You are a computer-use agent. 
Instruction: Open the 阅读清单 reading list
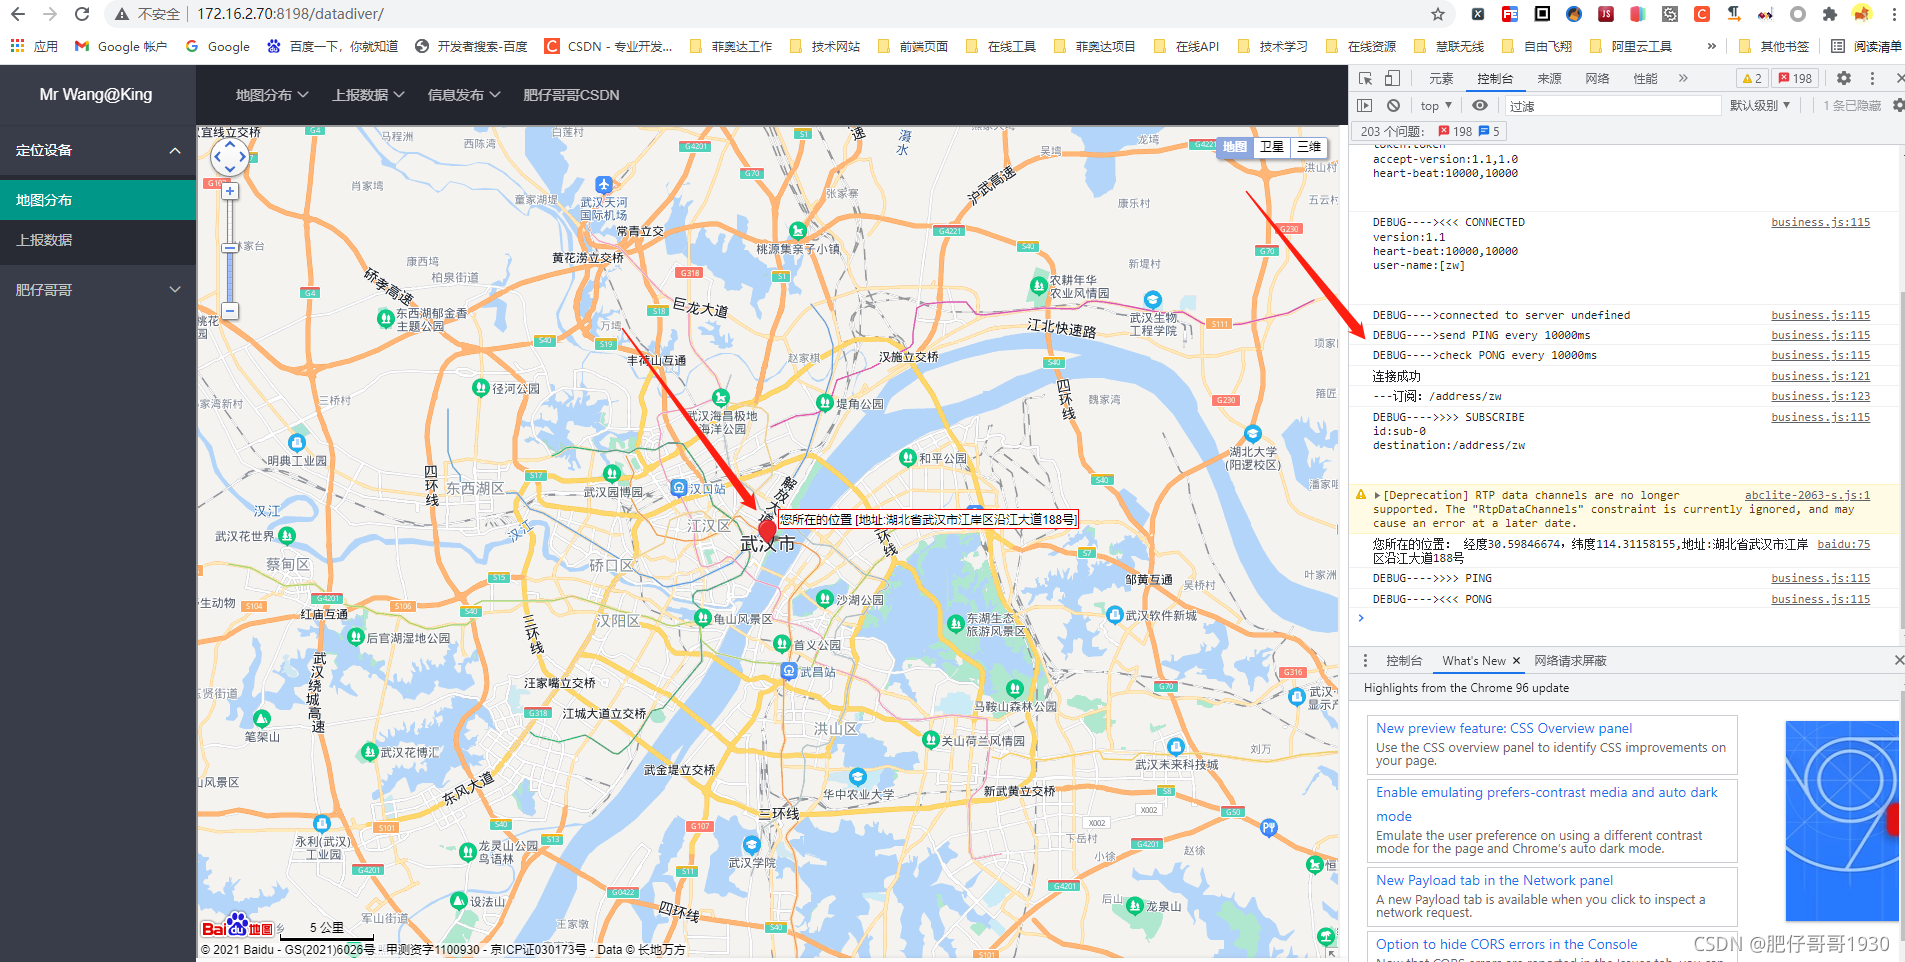(x=1866, y=46)
